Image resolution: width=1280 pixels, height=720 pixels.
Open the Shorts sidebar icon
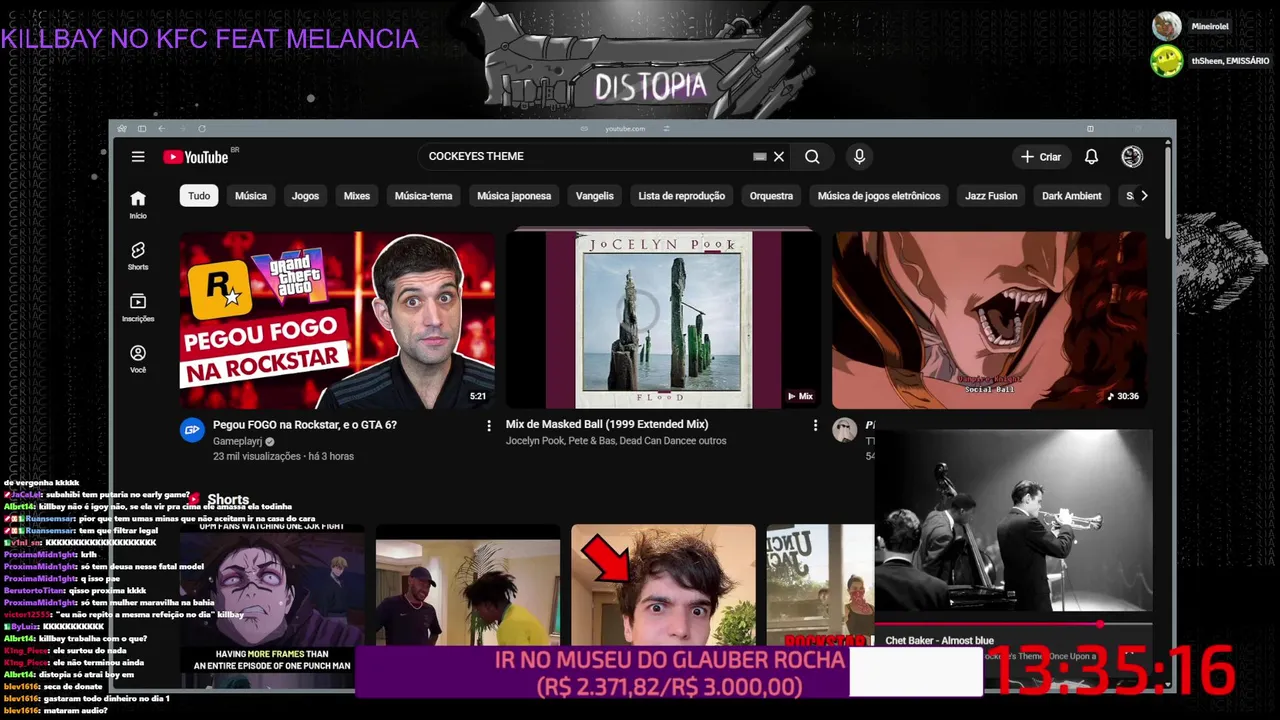click(x=138, y=256)
